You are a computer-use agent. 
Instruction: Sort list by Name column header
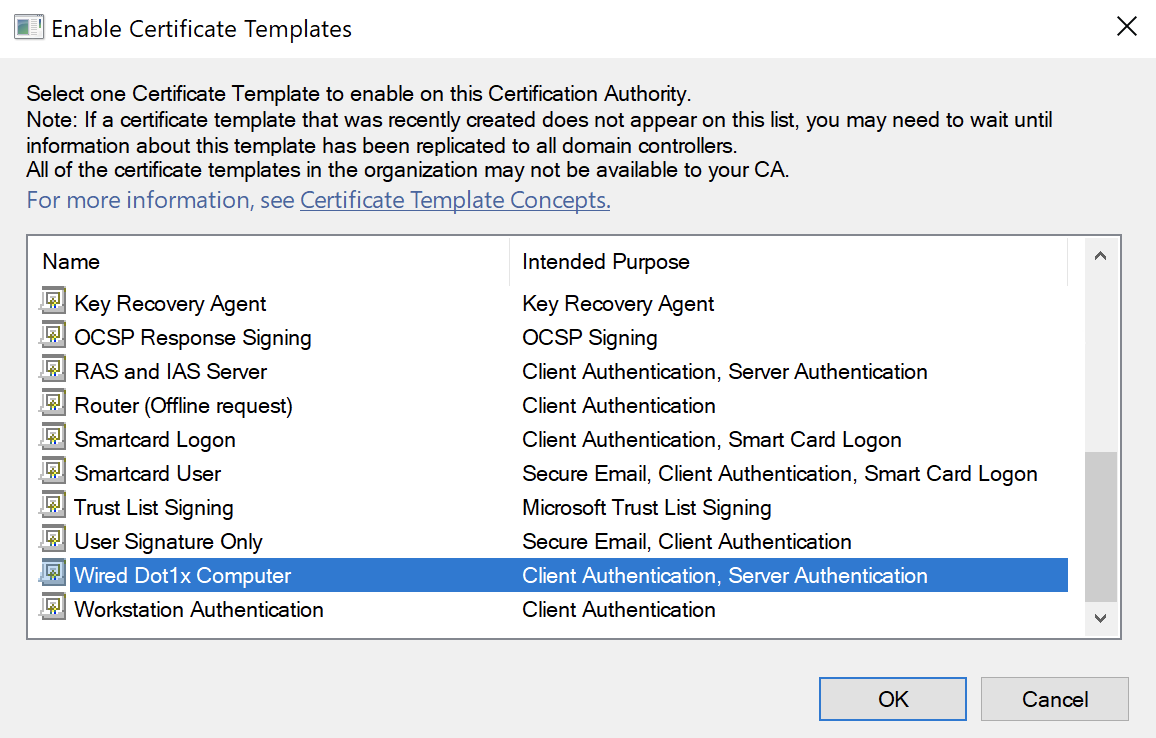tap(71, 262)
